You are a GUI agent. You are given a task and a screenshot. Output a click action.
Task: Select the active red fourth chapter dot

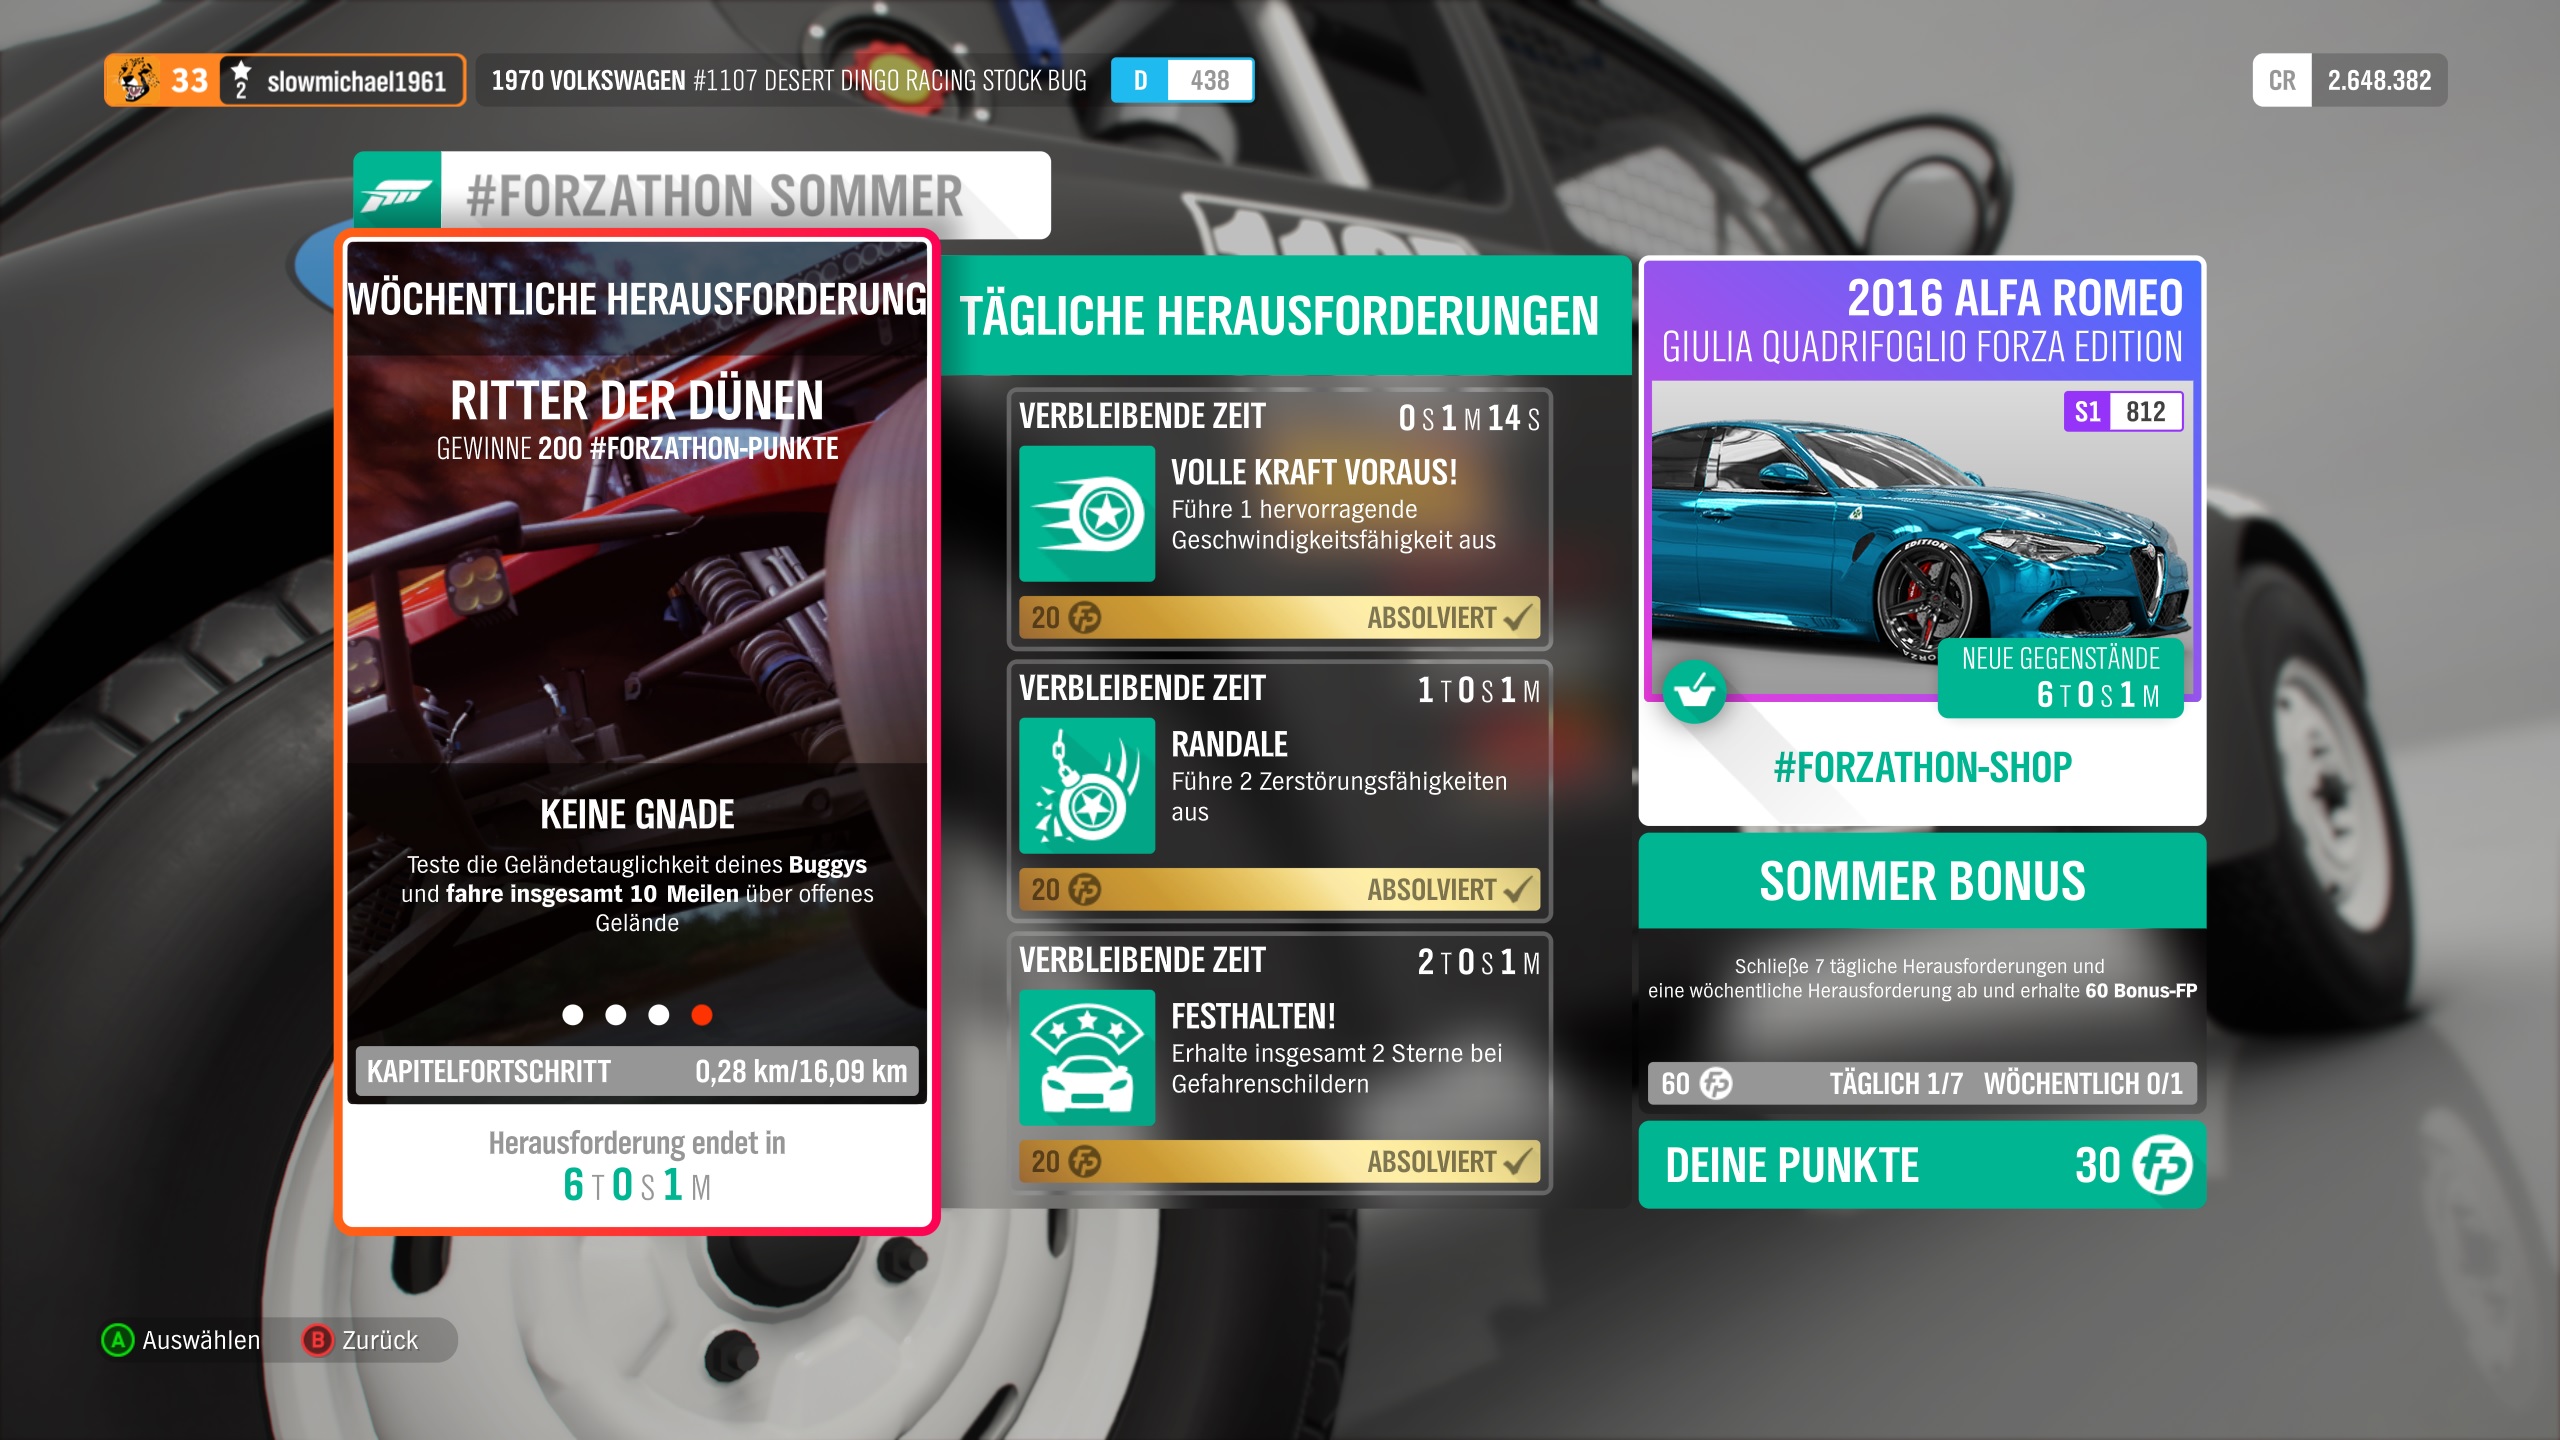coord(702,1015)
